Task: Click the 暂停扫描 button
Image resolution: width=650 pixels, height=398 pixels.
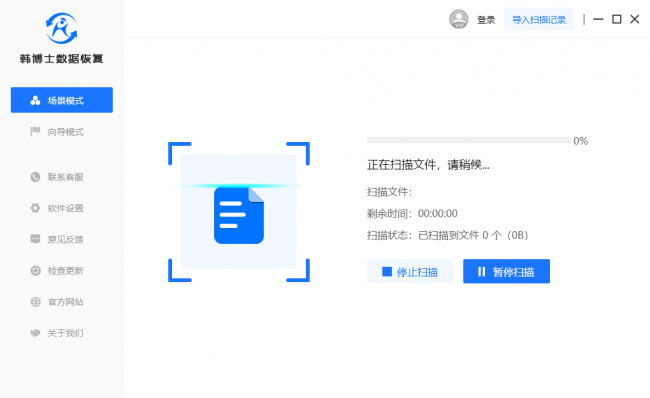Action: point(506,272)
